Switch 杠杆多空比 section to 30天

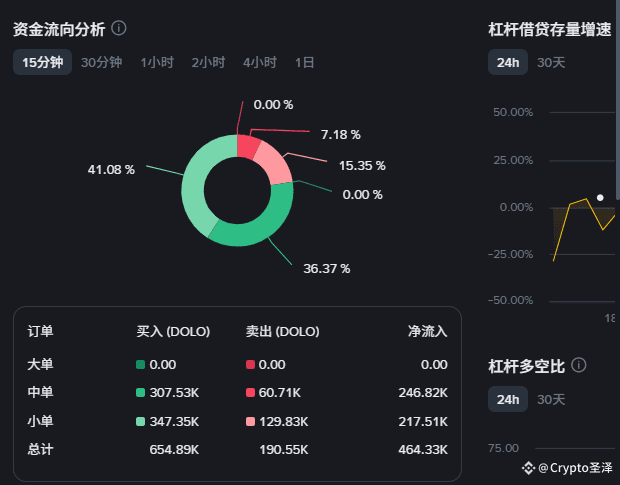[x=551, y=400]
